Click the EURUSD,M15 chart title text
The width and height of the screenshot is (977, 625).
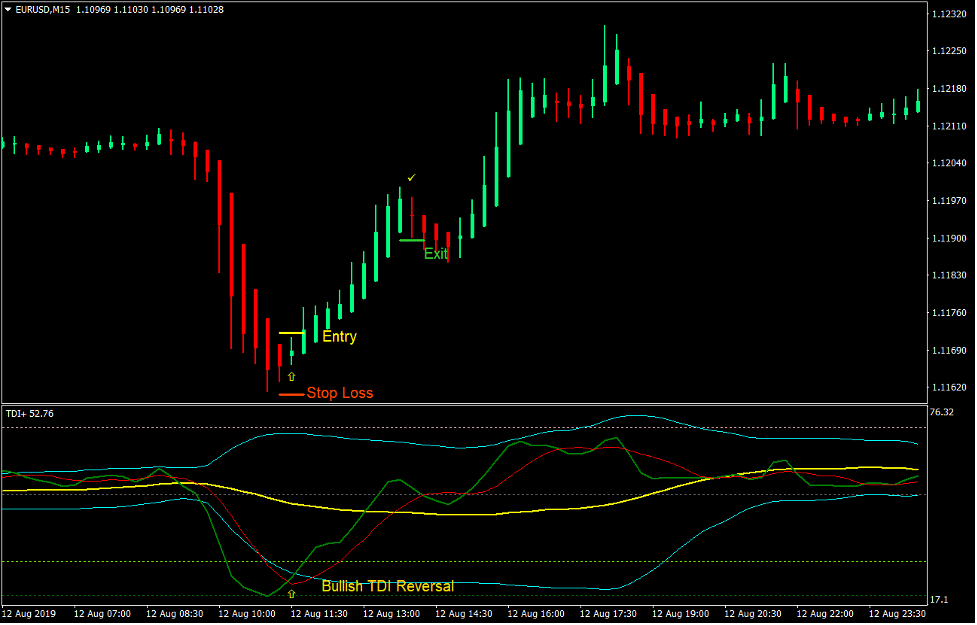click(48, 9)
